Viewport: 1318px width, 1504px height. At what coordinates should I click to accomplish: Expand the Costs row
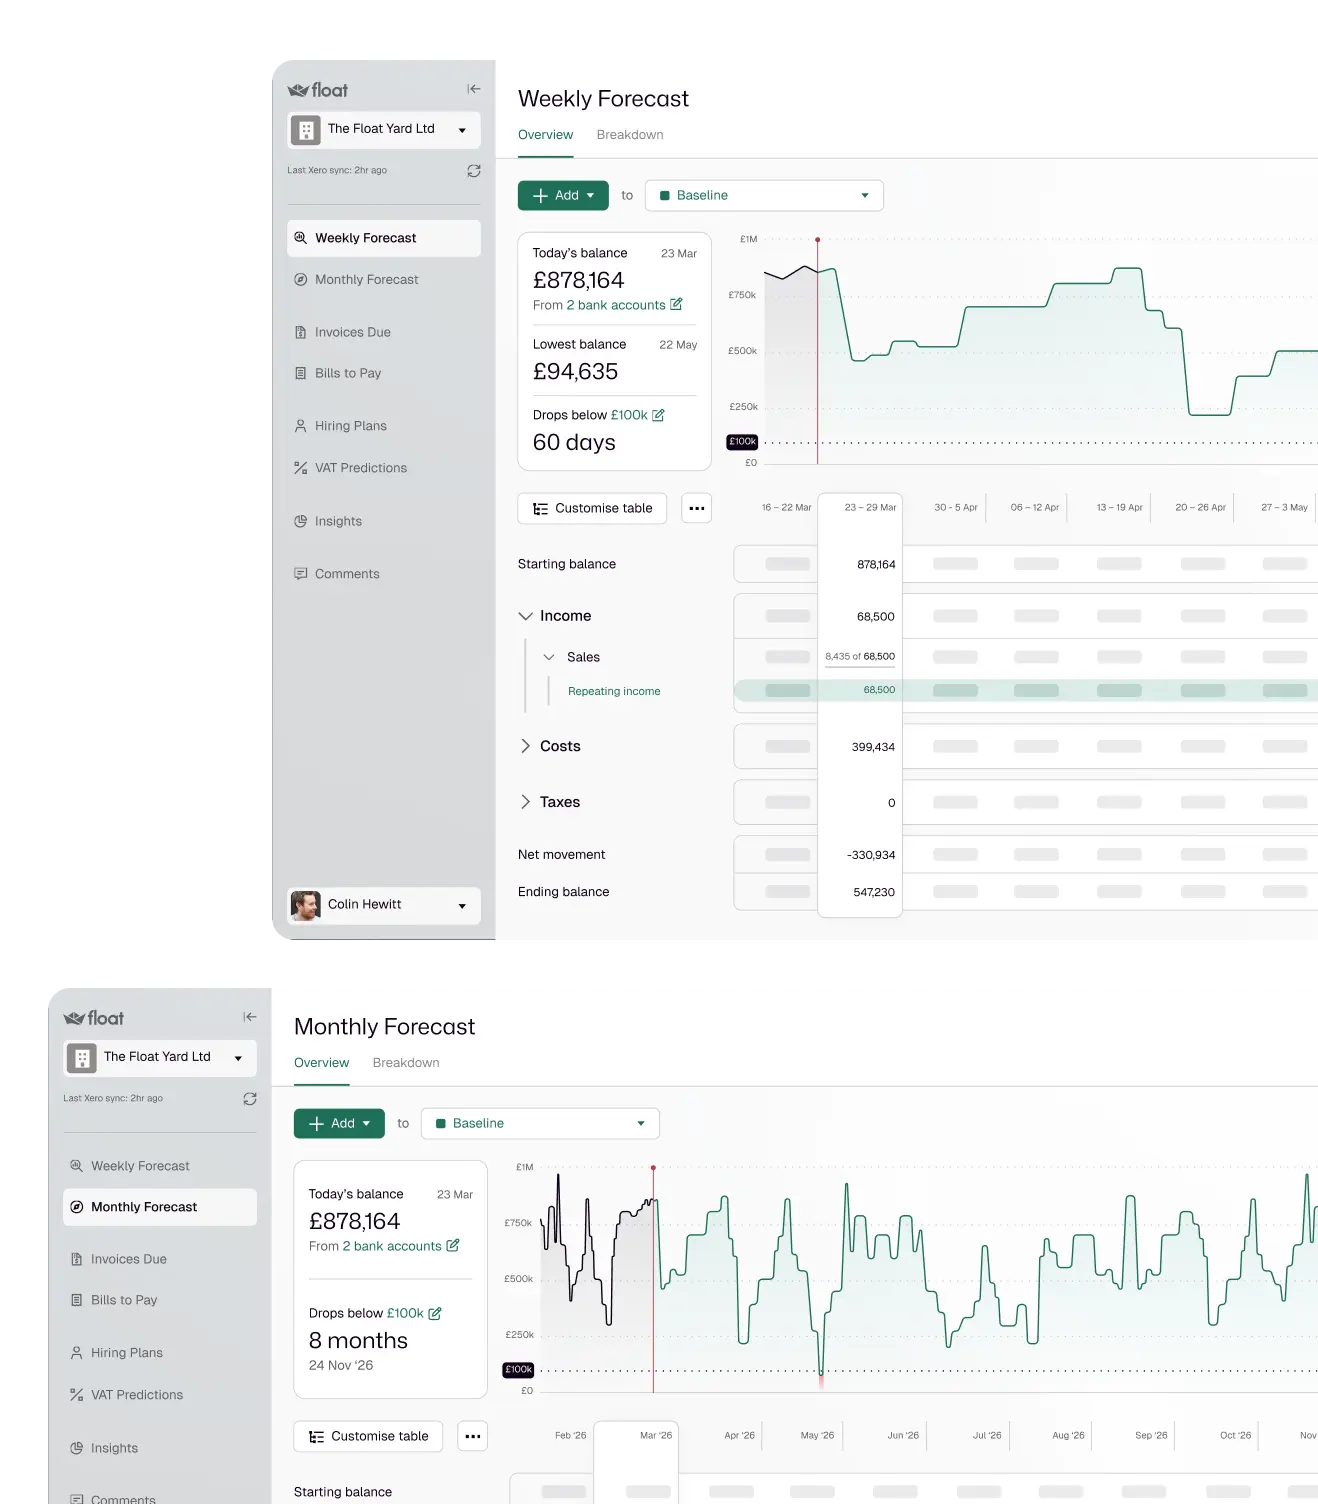click(525, 746)
